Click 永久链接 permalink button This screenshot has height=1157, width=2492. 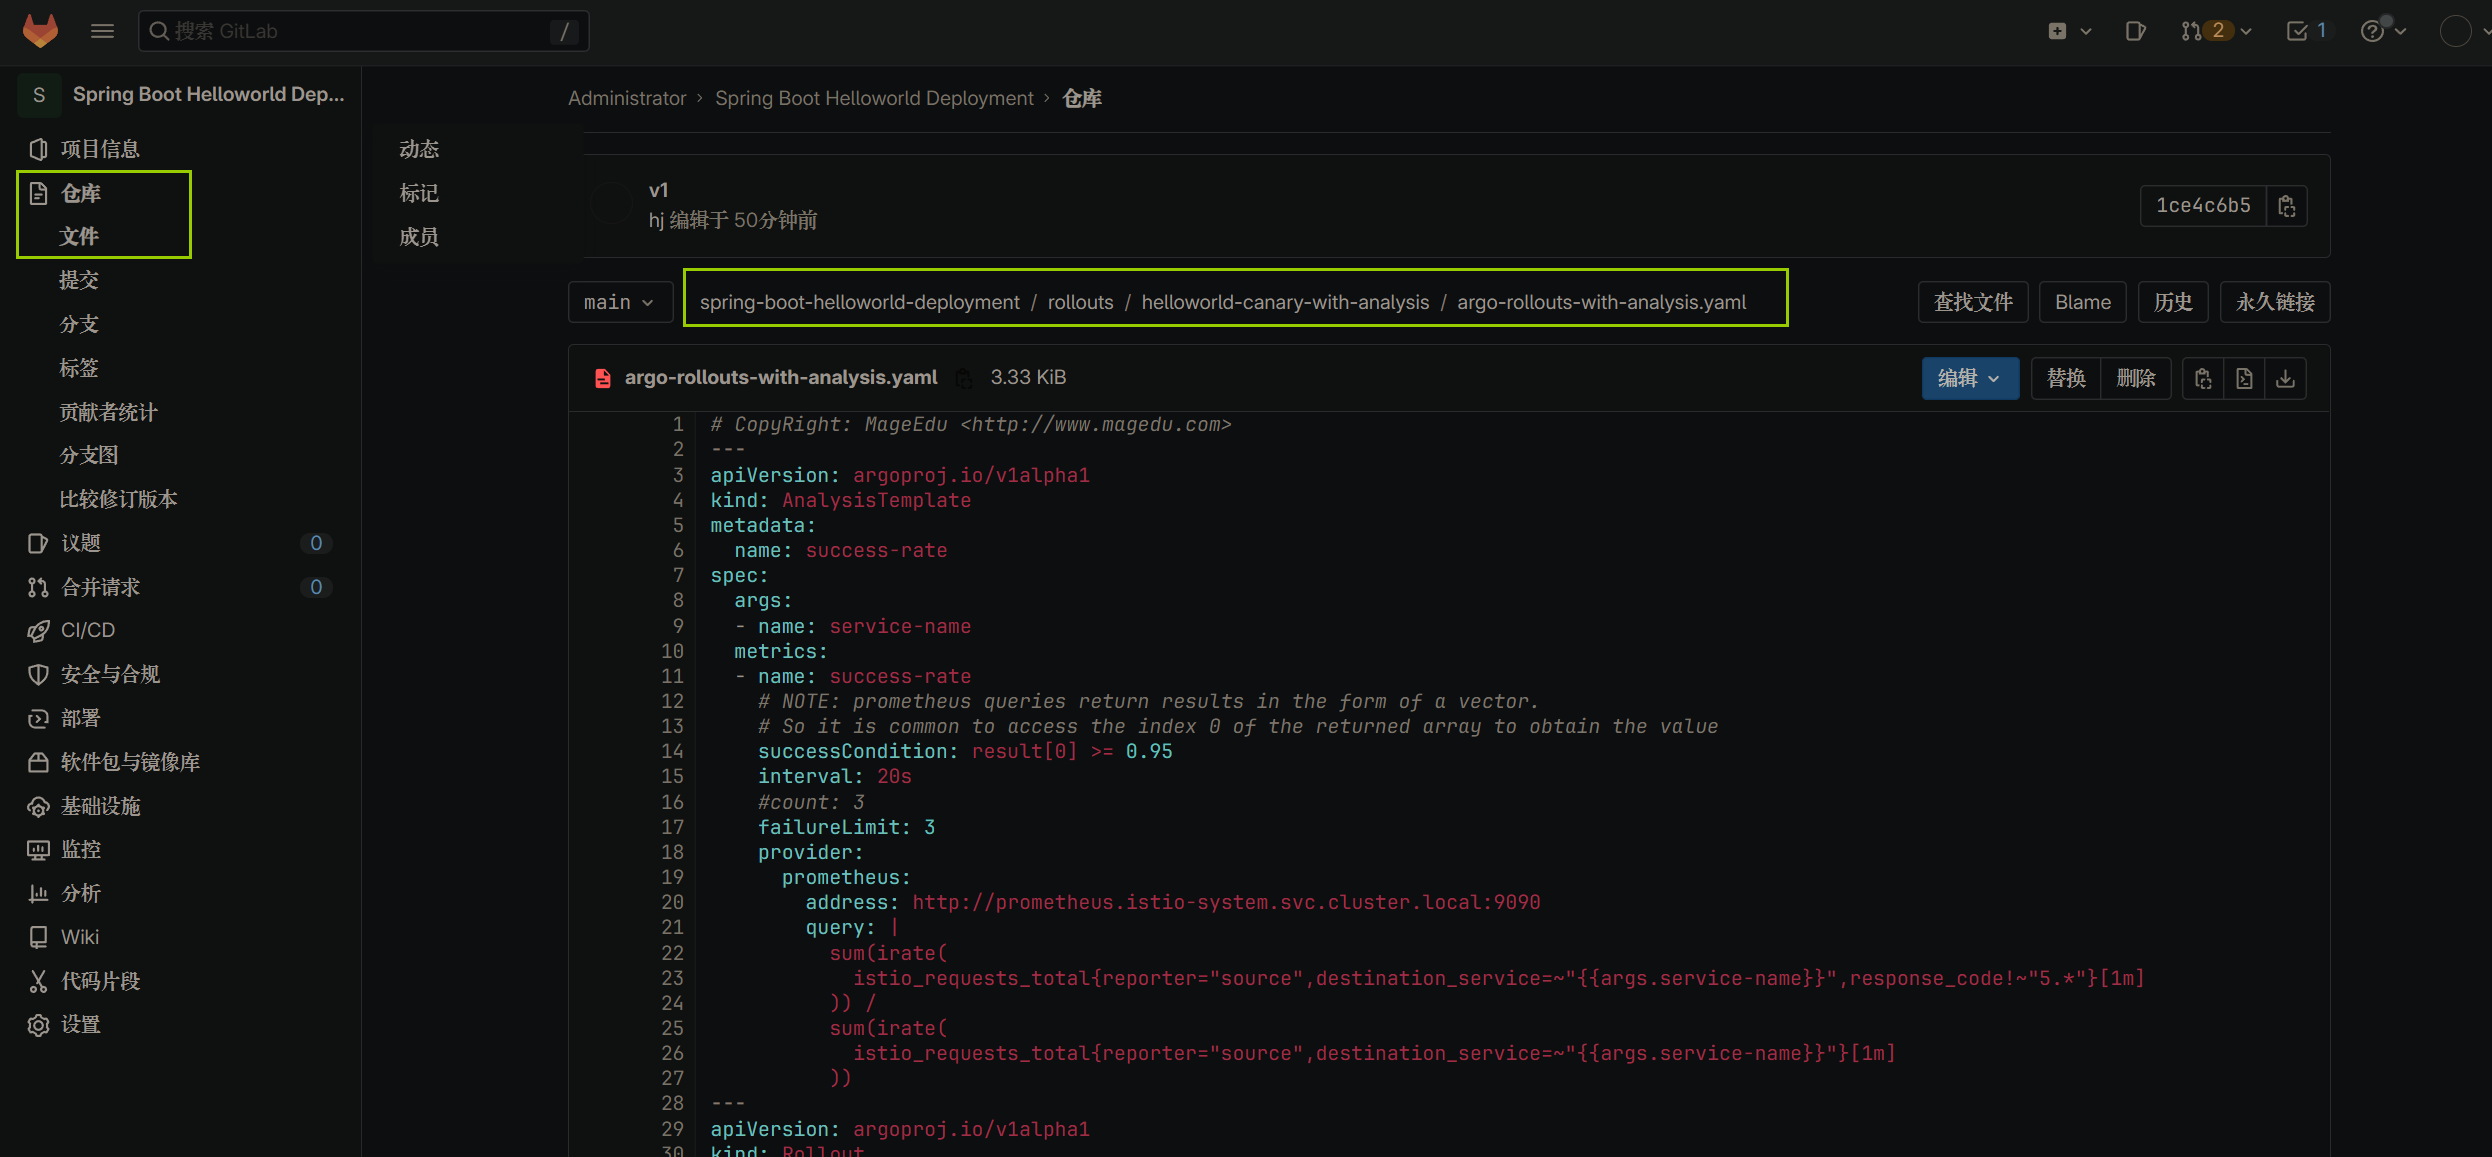pos(2275,302)
